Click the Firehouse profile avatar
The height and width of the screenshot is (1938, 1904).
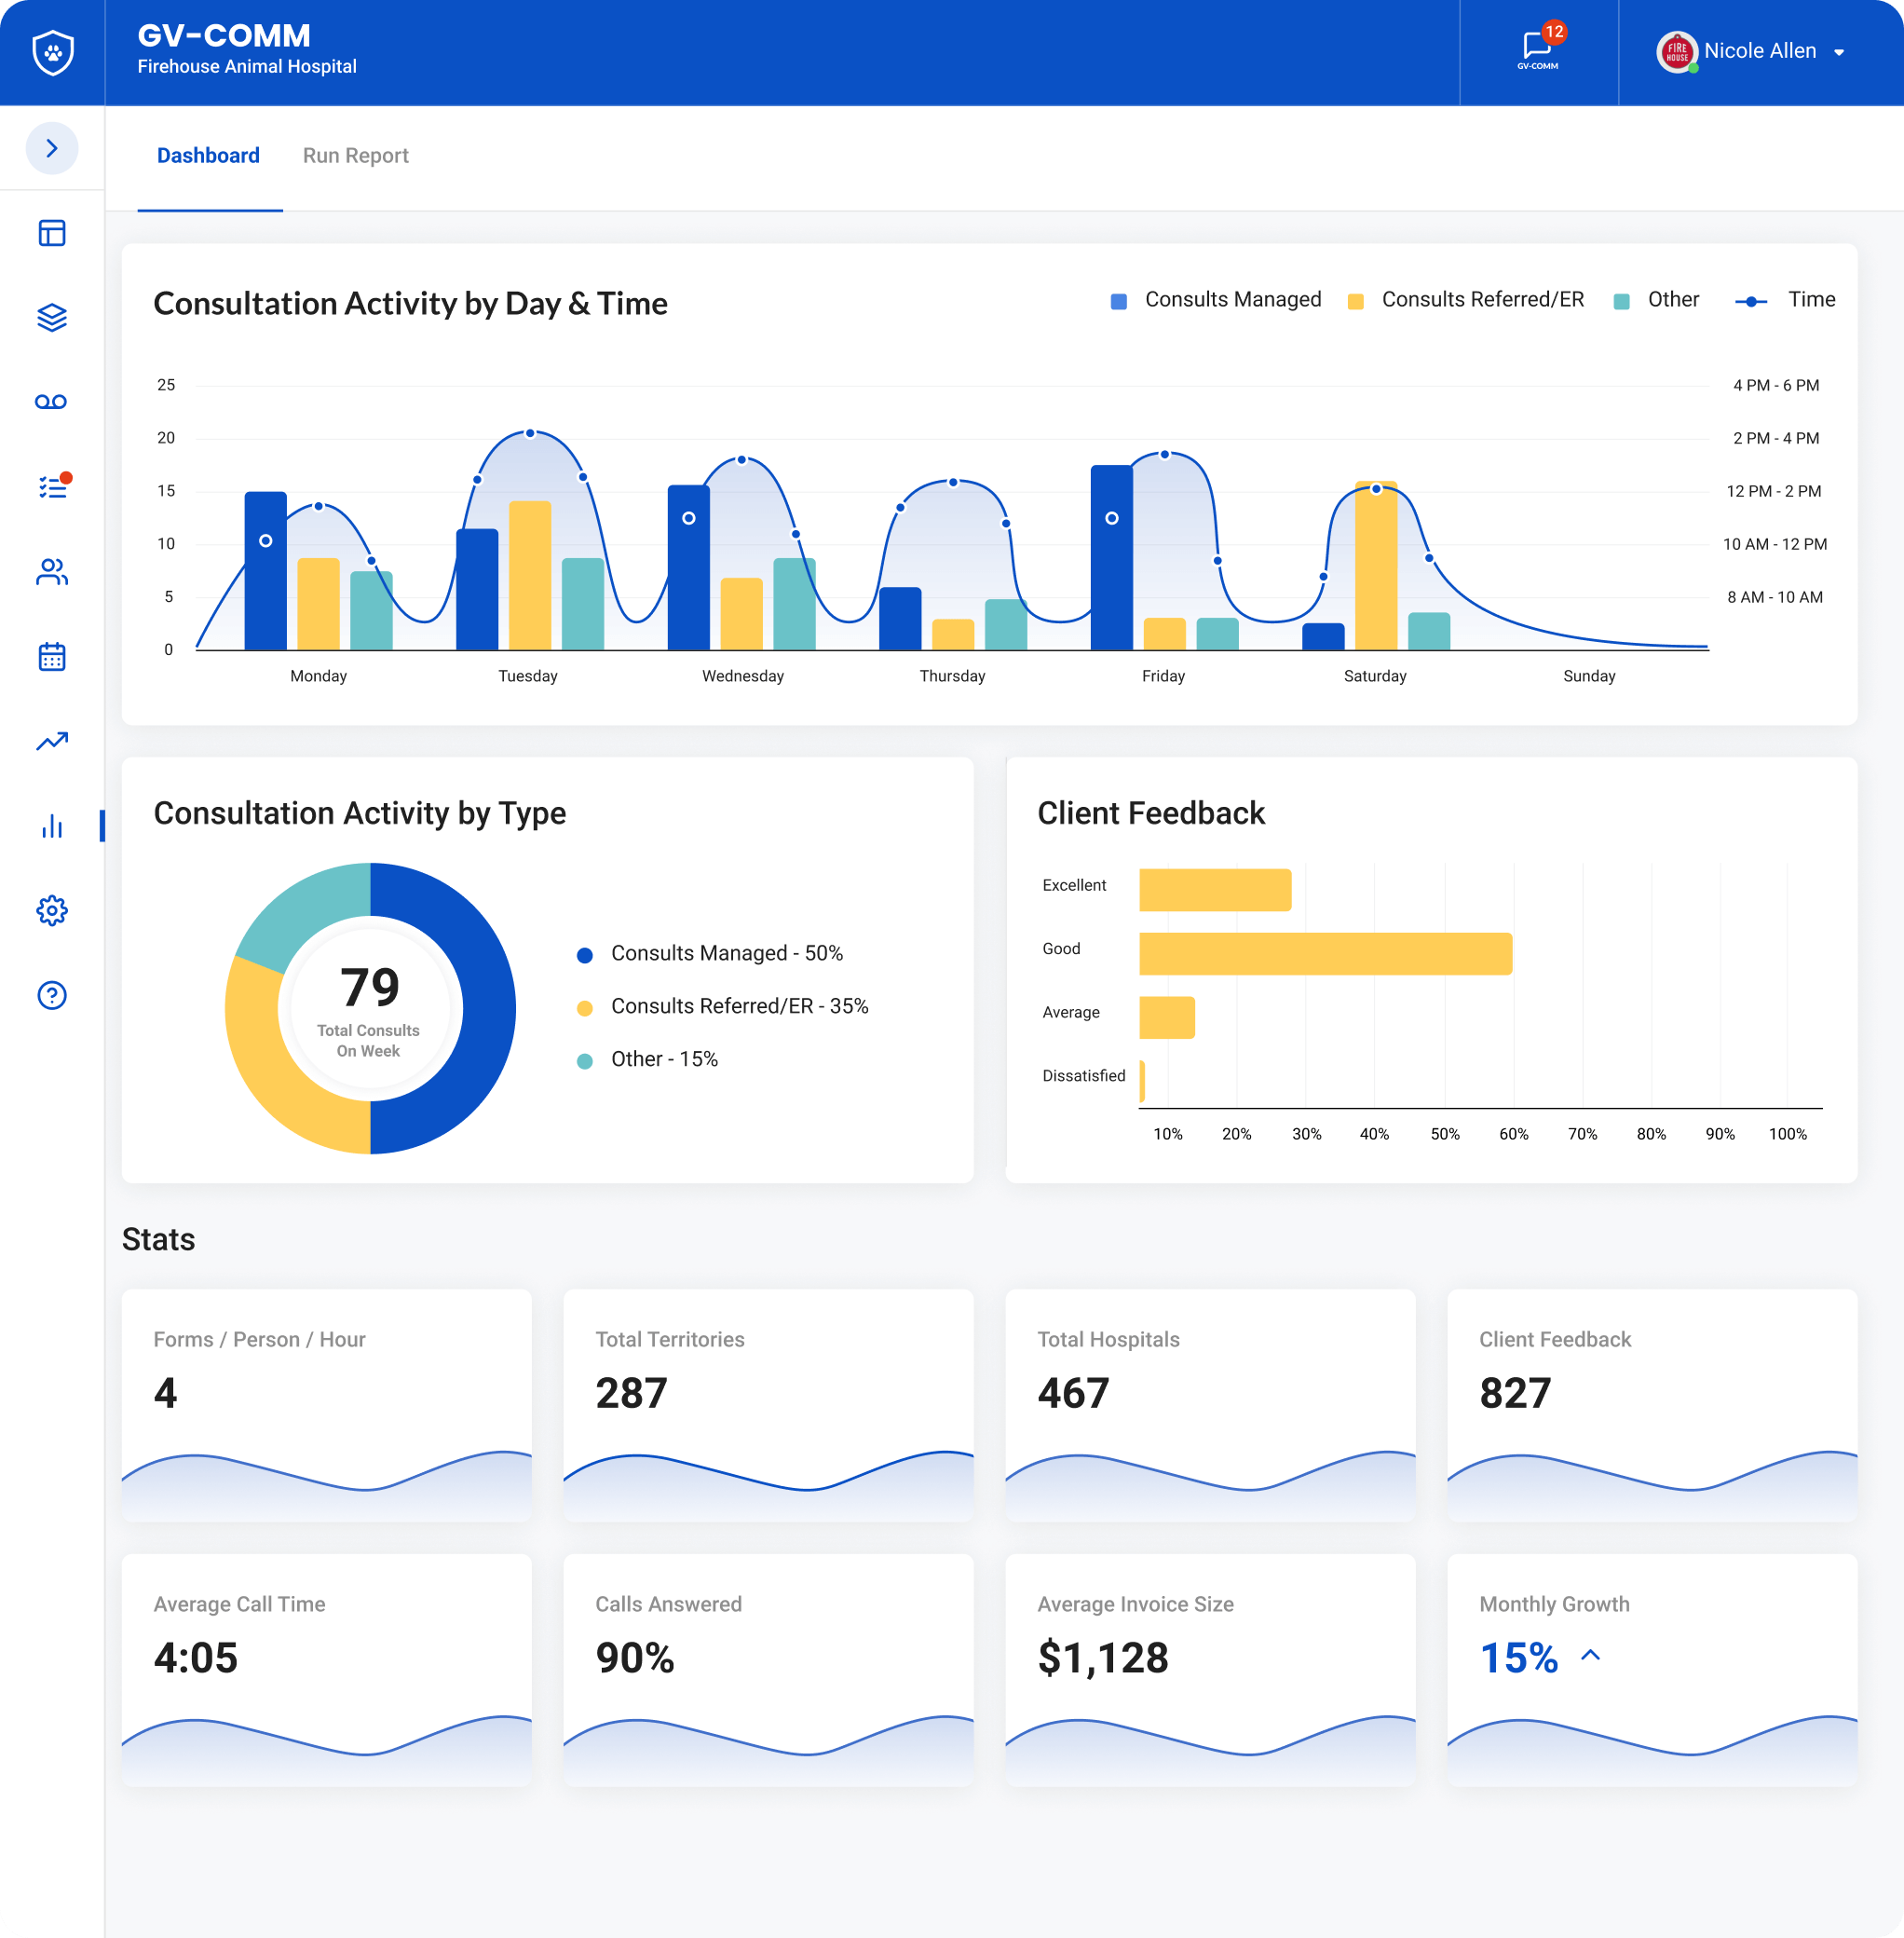coord(1677,52)
